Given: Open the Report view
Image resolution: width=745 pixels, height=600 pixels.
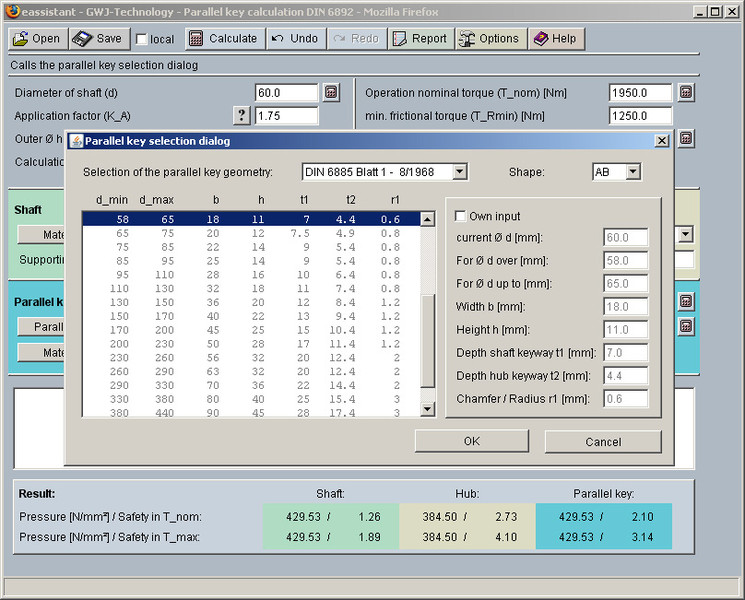Looking at the screenshot, I should coord(419,39).
